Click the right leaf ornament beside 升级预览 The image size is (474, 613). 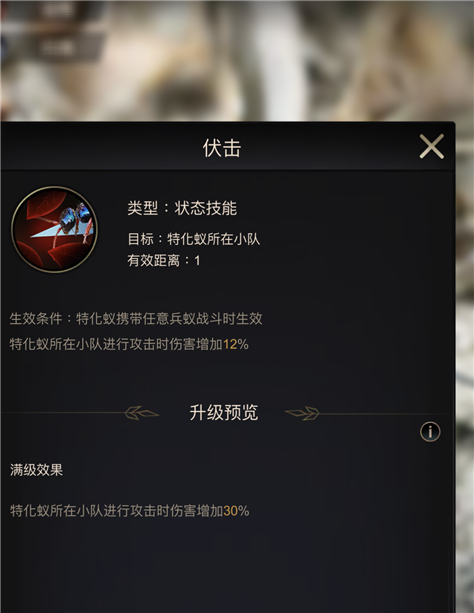[302, 413]
